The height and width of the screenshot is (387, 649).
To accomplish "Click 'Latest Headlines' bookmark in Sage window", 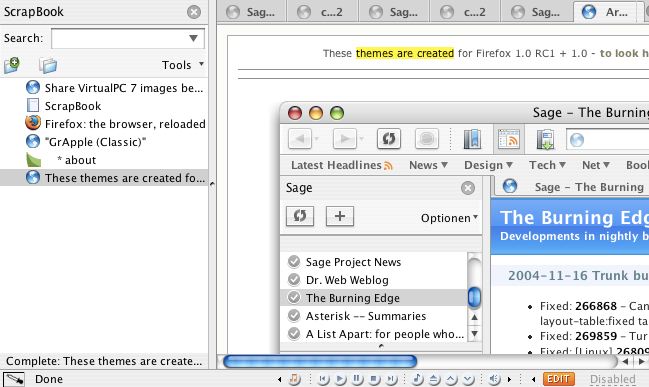I will (341, 165).
